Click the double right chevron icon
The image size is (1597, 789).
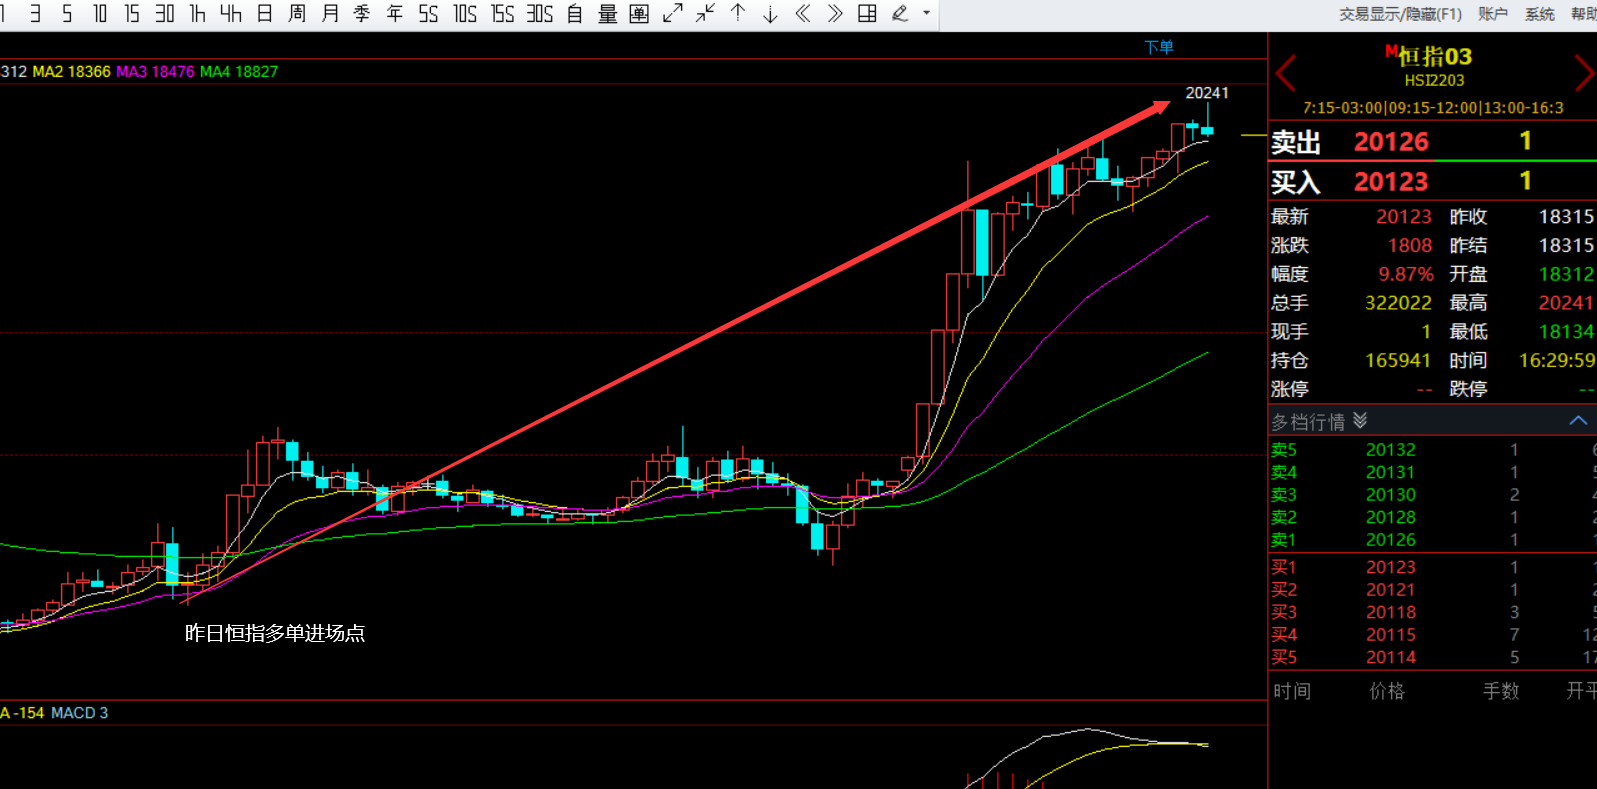(x=835, y=14)
